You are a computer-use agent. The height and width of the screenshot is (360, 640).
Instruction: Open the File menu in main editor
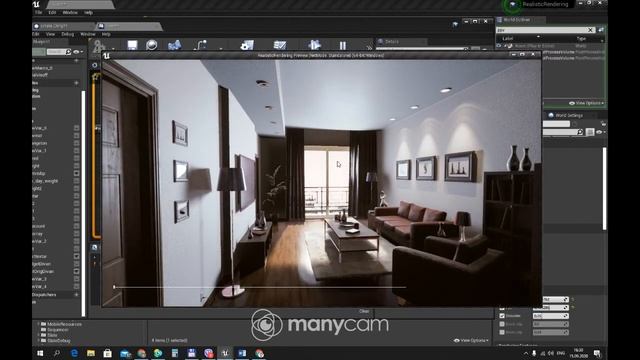tap(38, 13)
